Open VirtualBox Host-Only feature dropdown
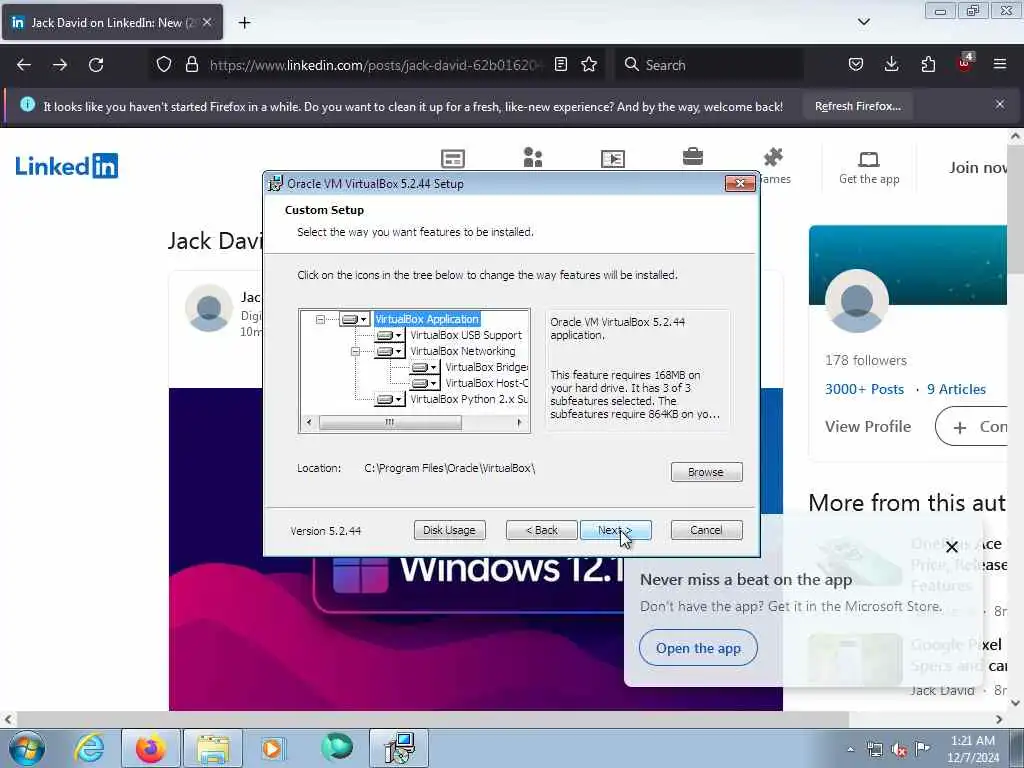 click(424, 383)
